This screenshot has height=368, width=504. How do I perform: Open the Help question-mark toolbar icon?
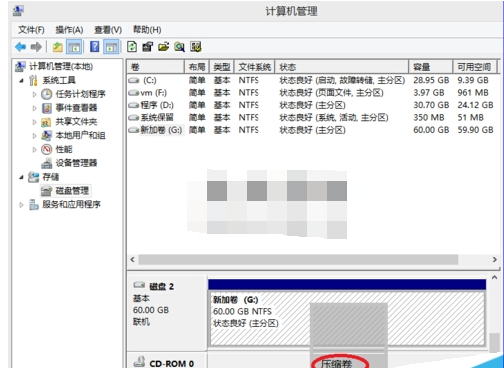(x=95, y=47)
